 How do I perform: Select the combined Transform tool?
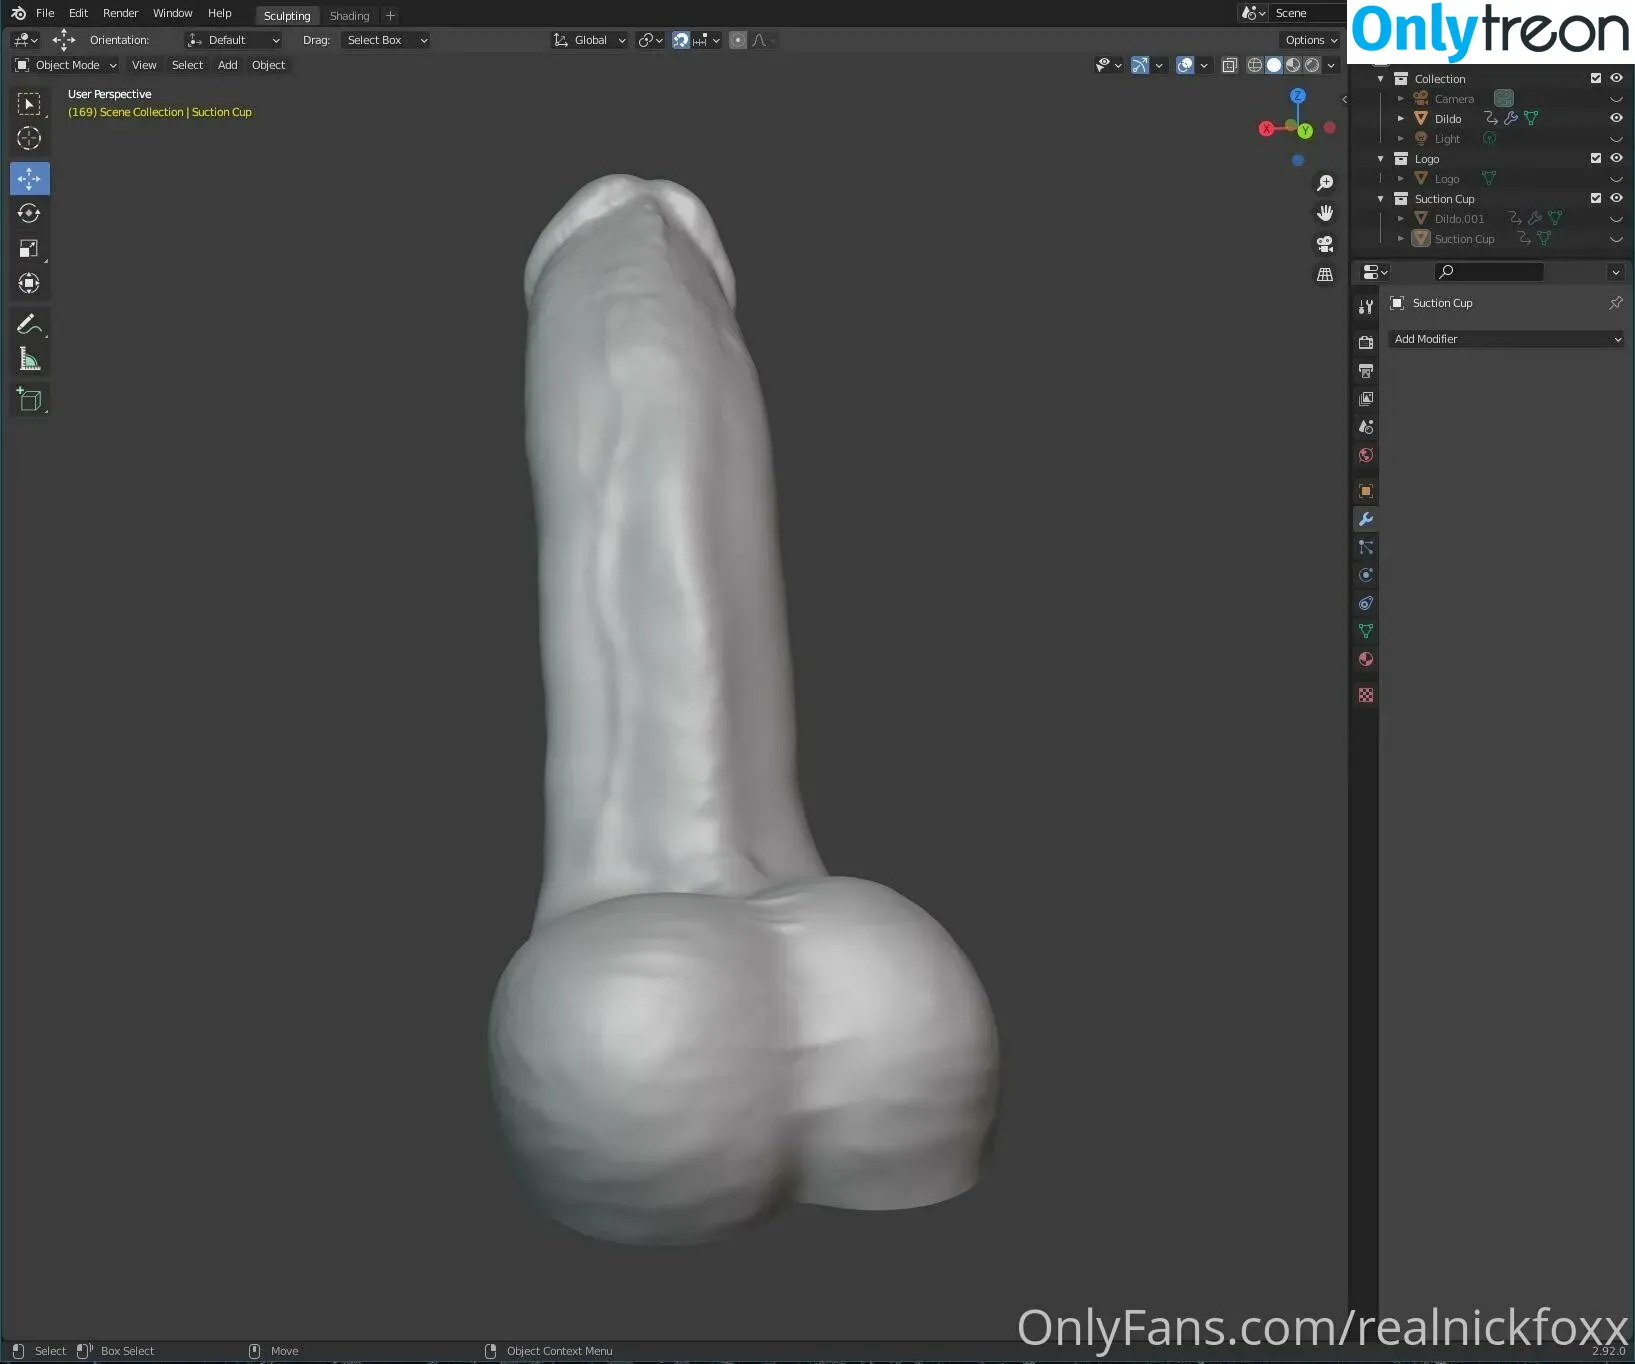(x=29, y=284)
